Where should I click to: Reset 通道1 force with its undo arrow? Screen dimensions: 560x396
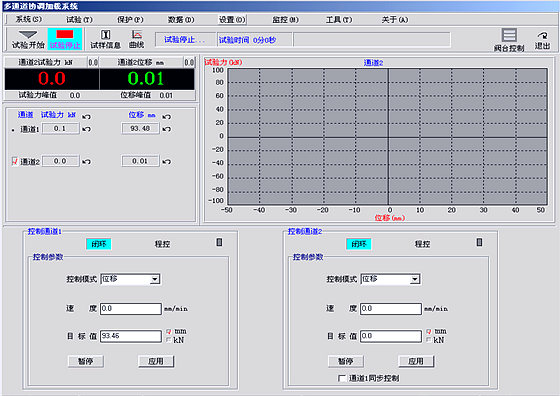click(86, 129)
